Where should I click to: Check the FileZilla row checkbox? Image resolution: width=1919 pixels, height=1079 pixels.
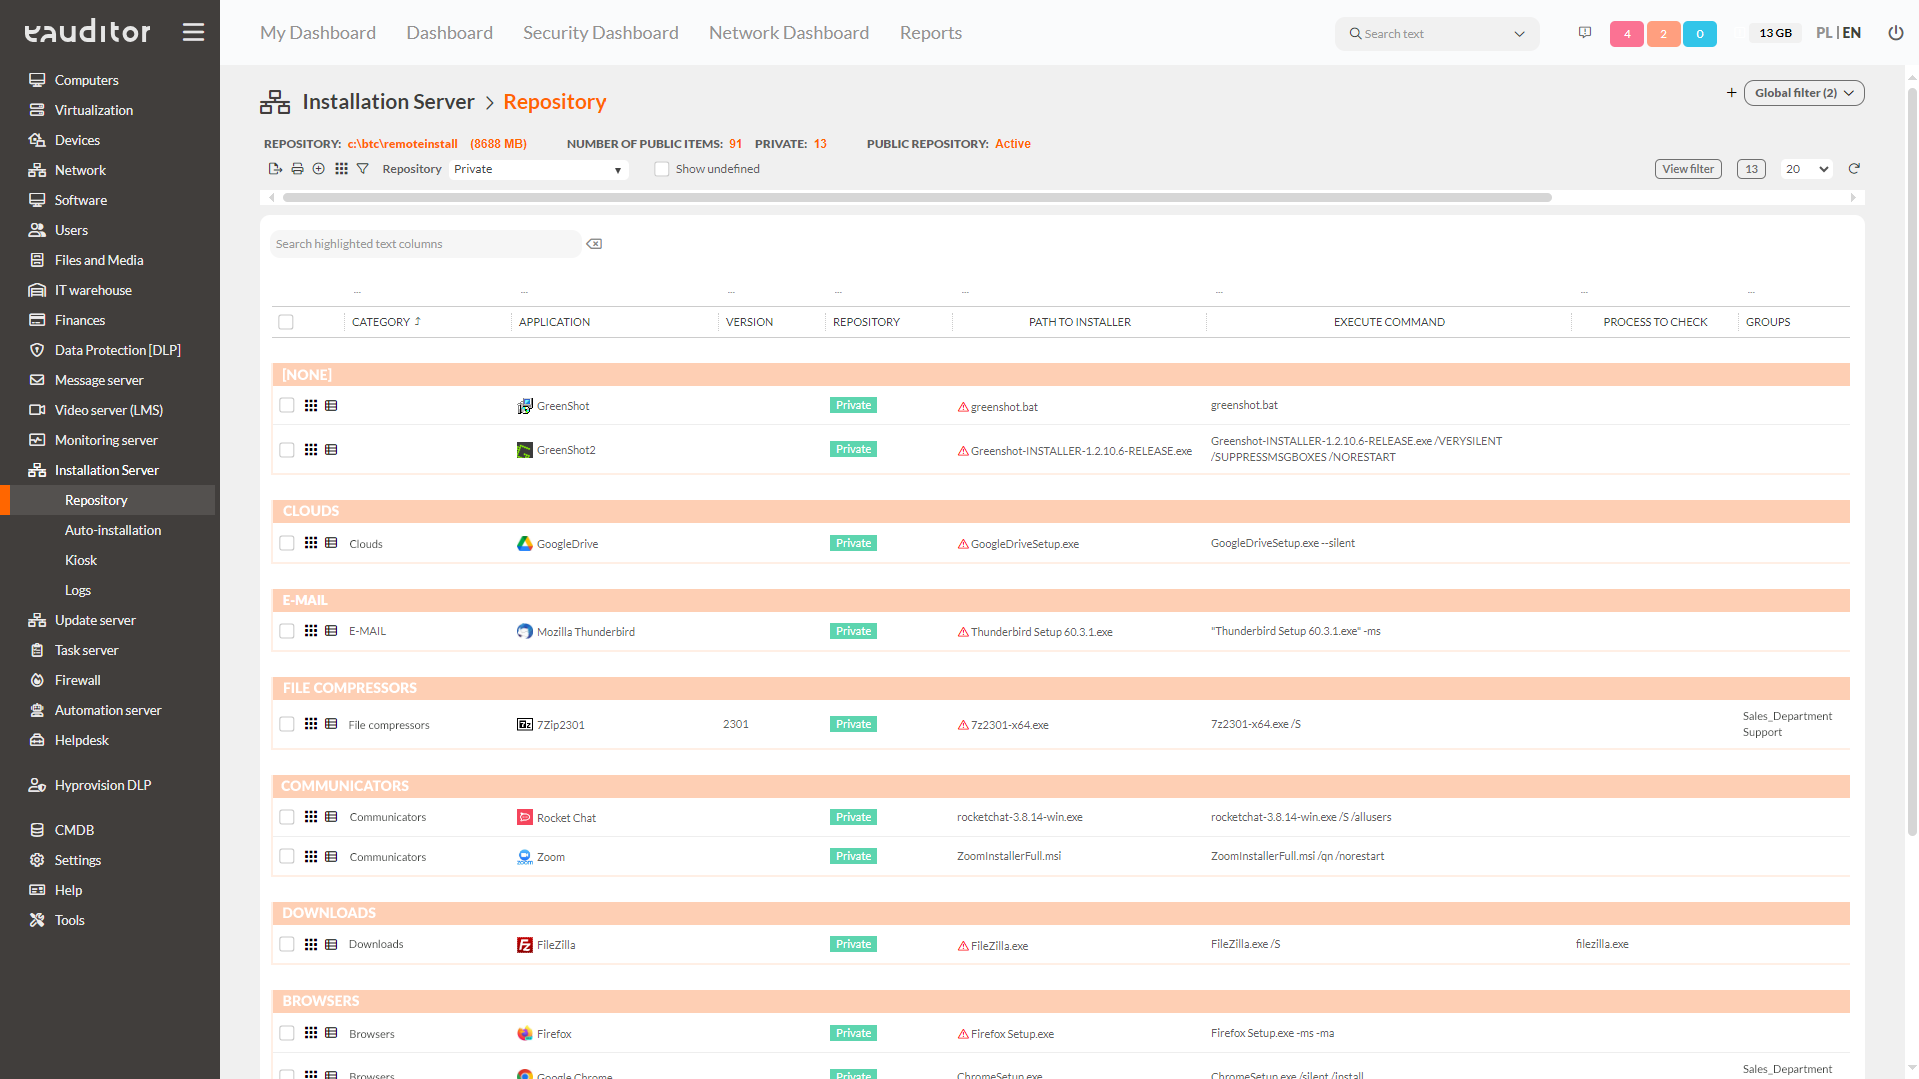pos(287,944)
